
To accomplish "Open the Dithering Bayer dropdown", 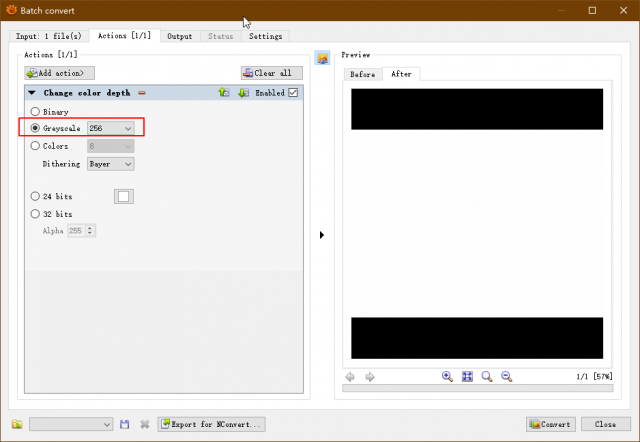I will (111, 164).
